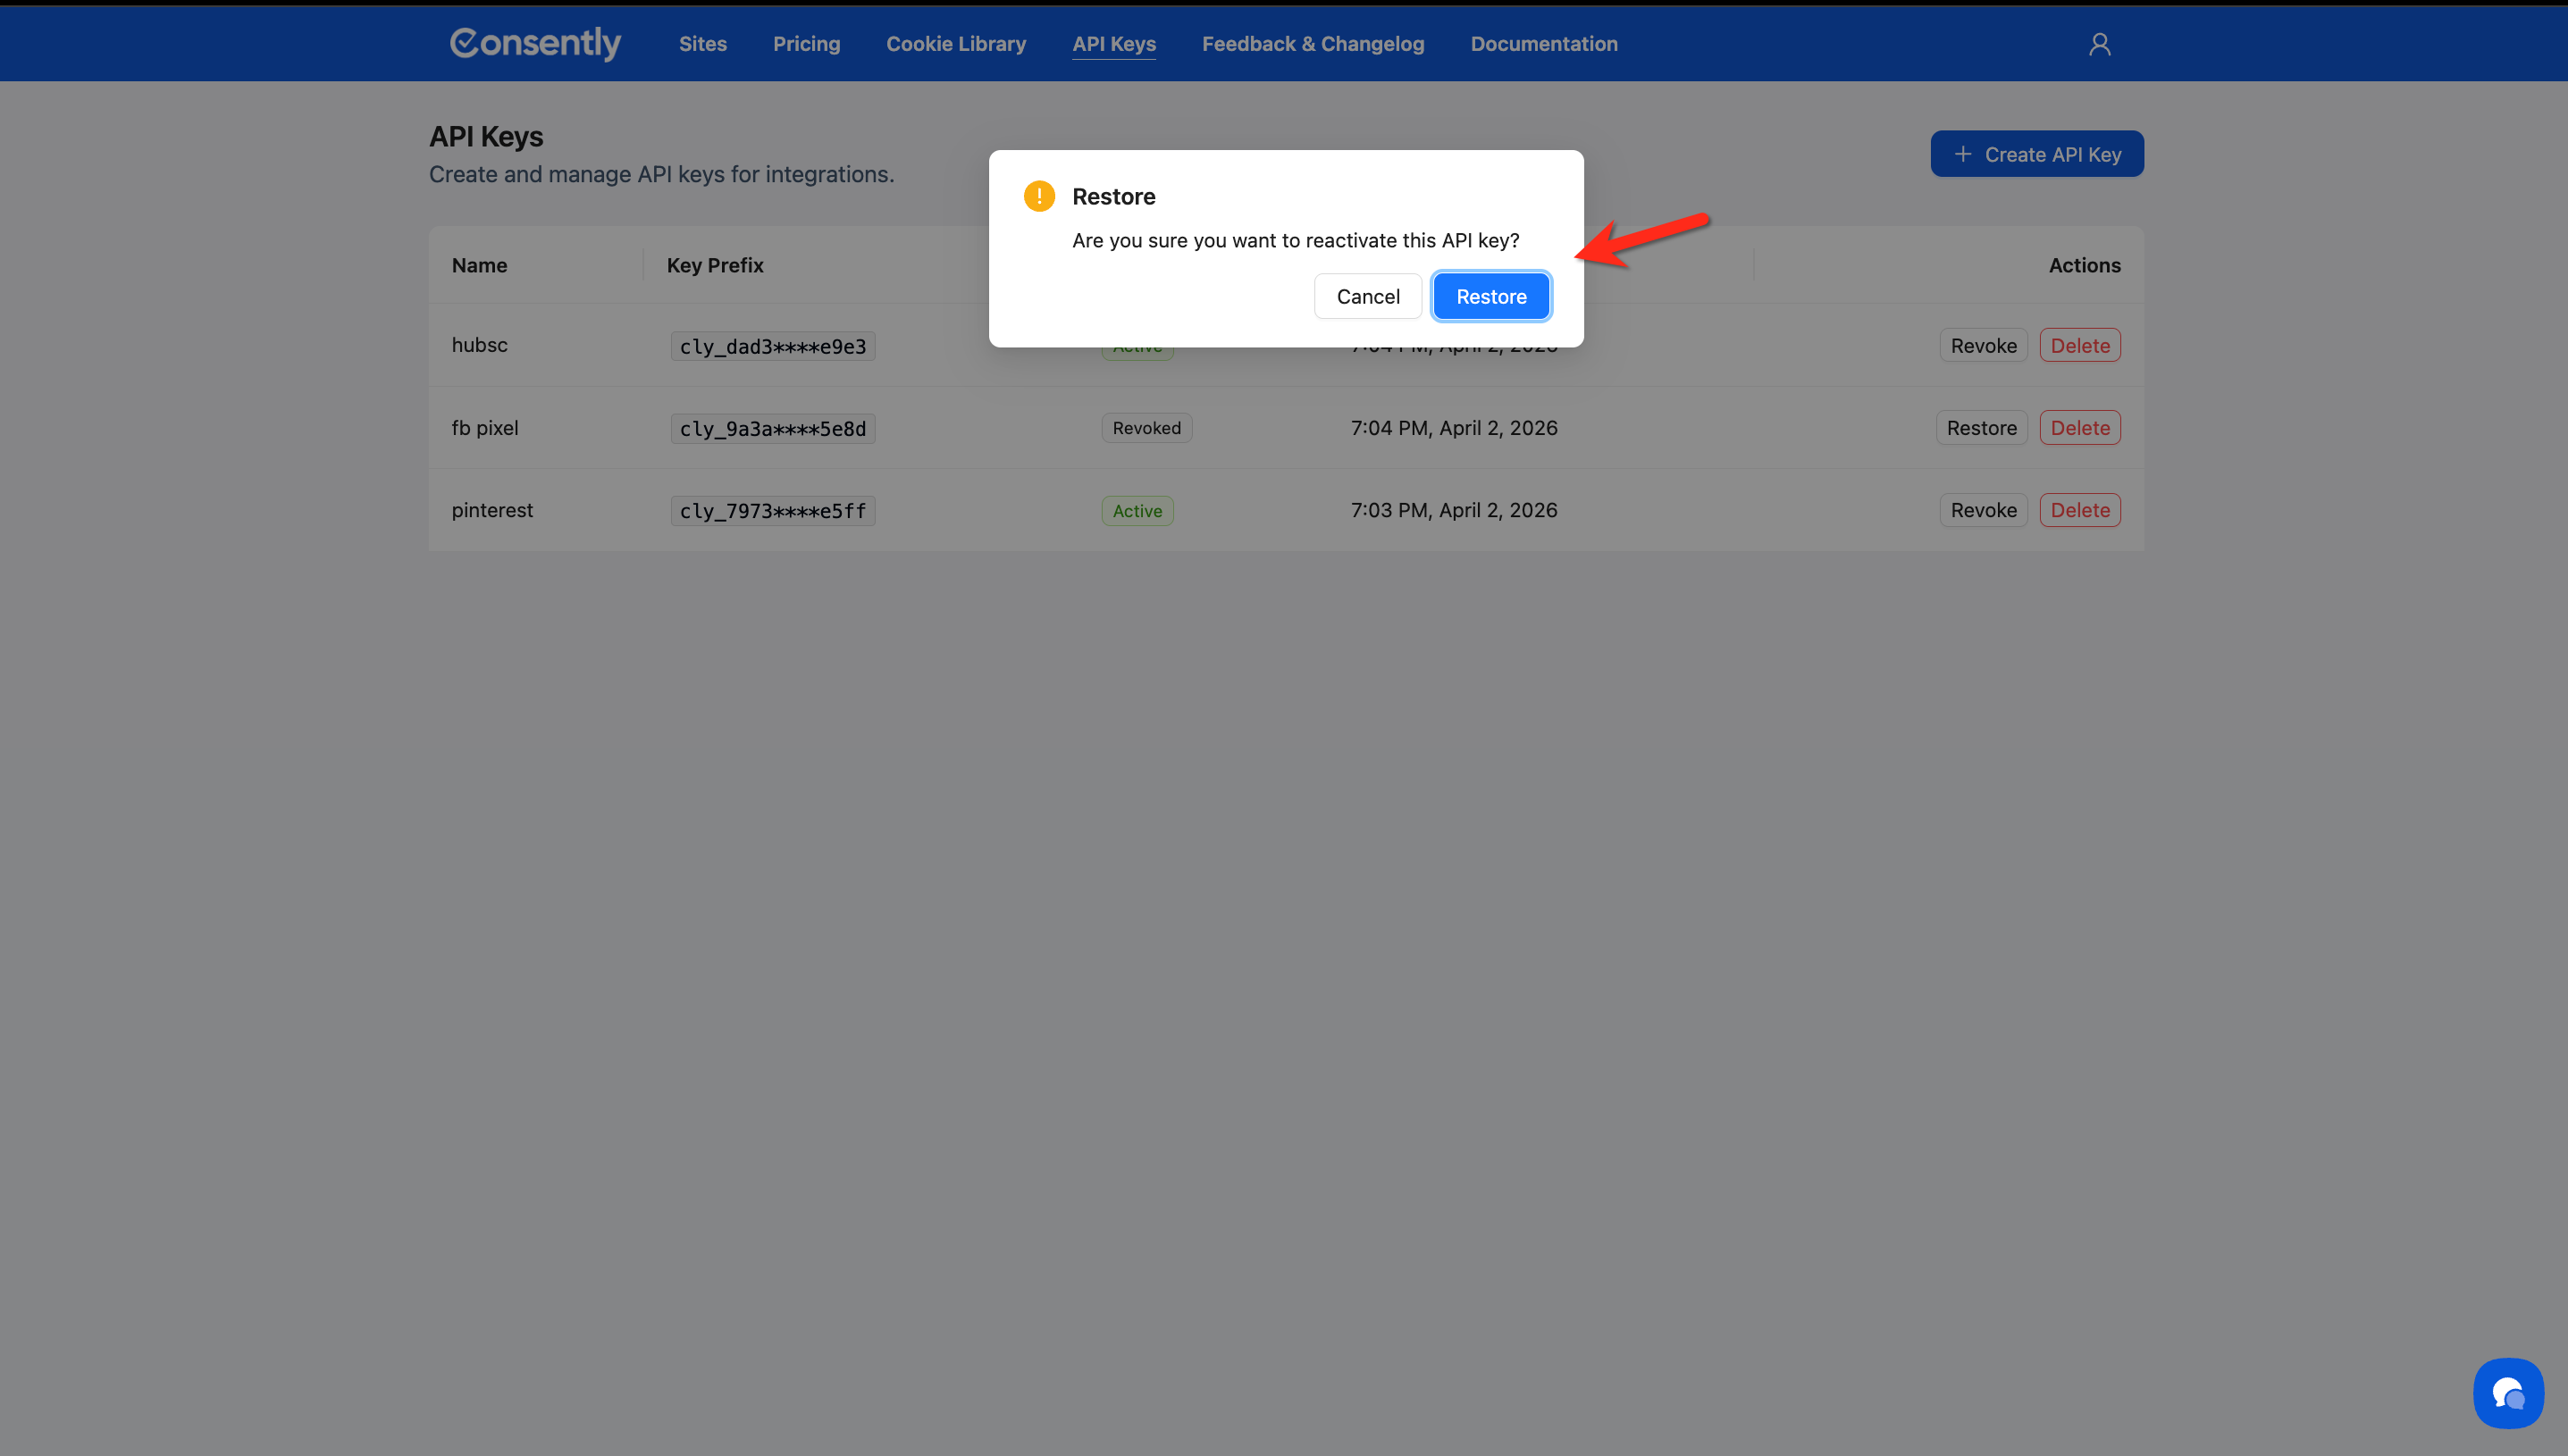Confirm with the blue Restore button
Screen dimensions: 2568x1456
pos(1490,296)
